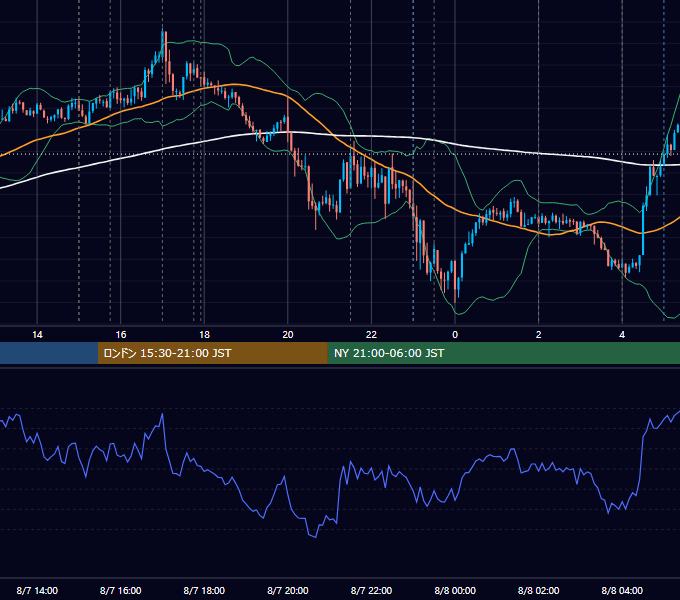Image resolution: width=680 pixels, height=600 pixels.
Task: Click the 8/7 22:00 label on indicator axis
Action: pyautogui.click(x=371, y=590)
